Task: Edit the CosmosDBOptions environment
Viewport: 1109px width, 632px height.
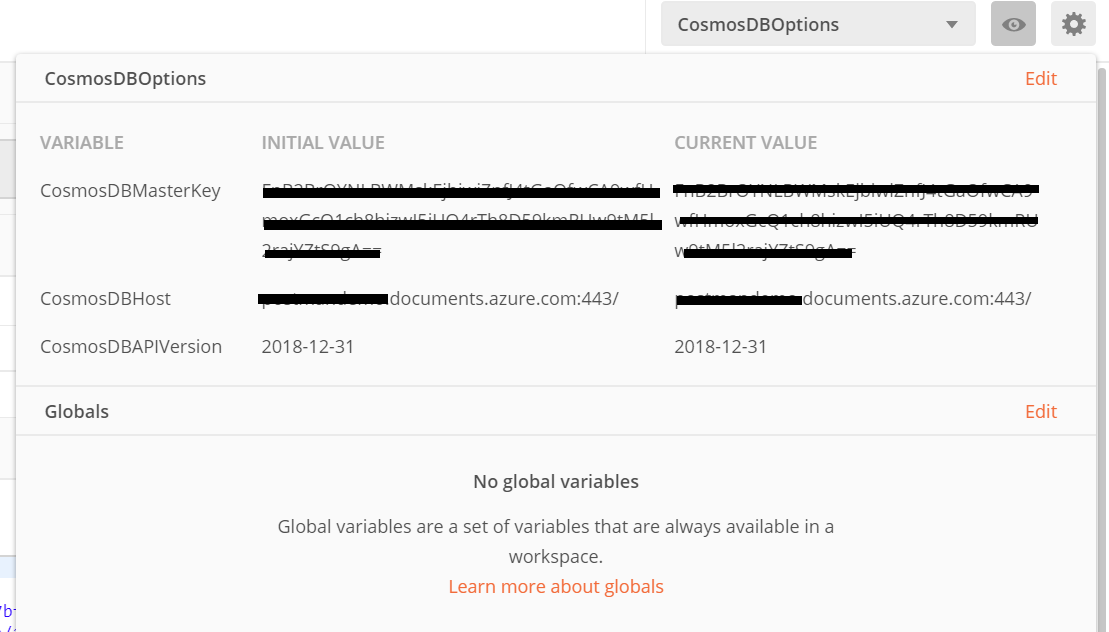Action: (1040, 78)
